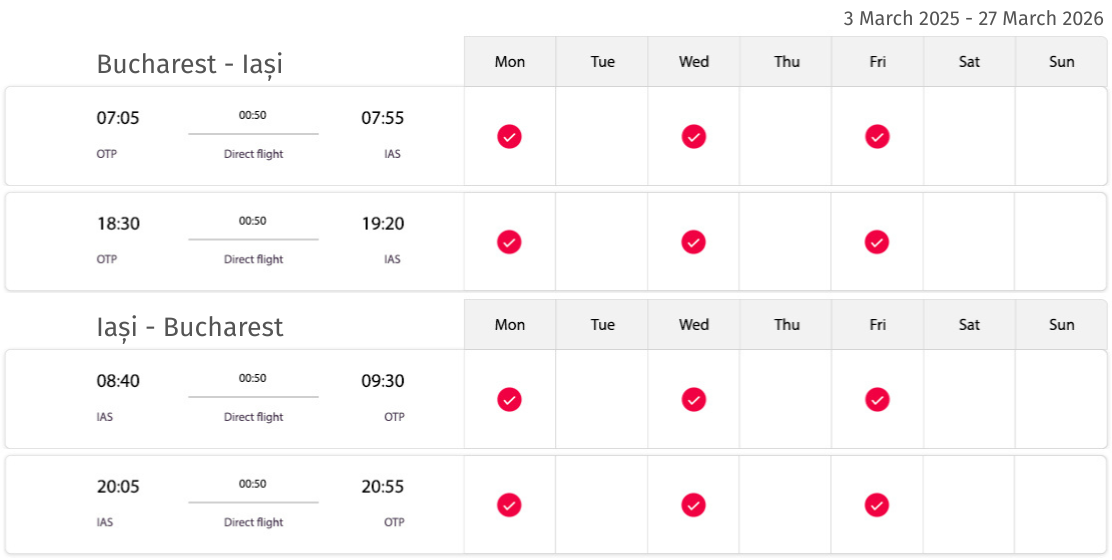The width and height of the screenshot is (1112, 560).
Task: Click Monday checkmark for 07:05 OTP flight
Action: pyautogui.click(x=509, y=136)
